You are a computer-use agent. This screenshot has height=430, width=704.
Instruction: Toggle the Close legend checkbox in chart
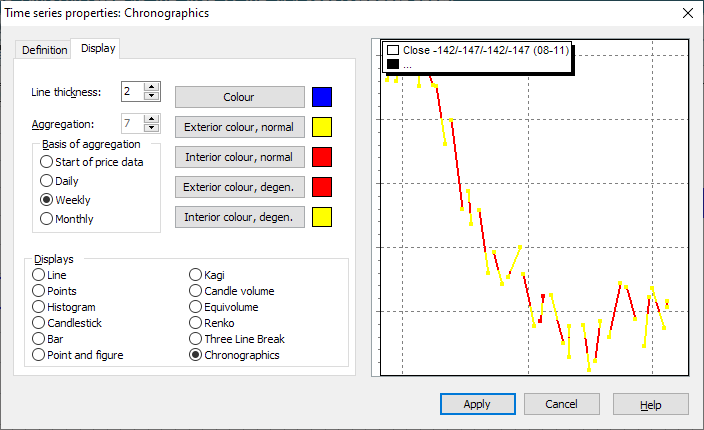[393, 49]
